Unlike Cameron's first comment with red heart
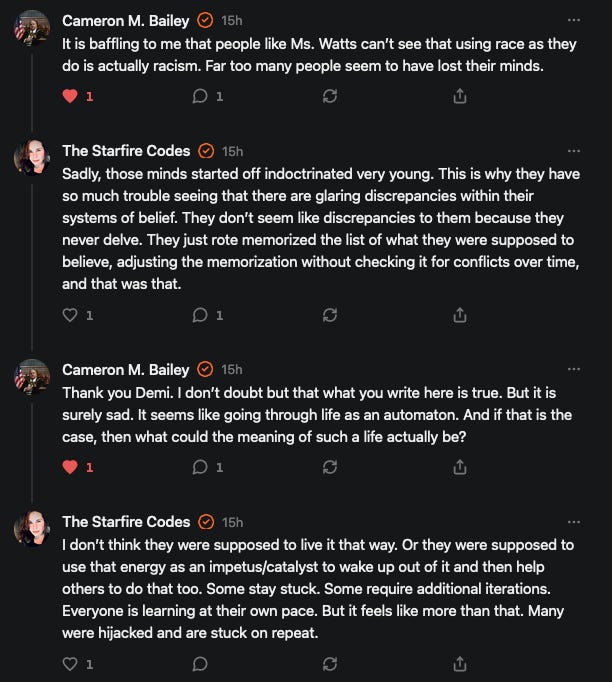 click(70, 96)
